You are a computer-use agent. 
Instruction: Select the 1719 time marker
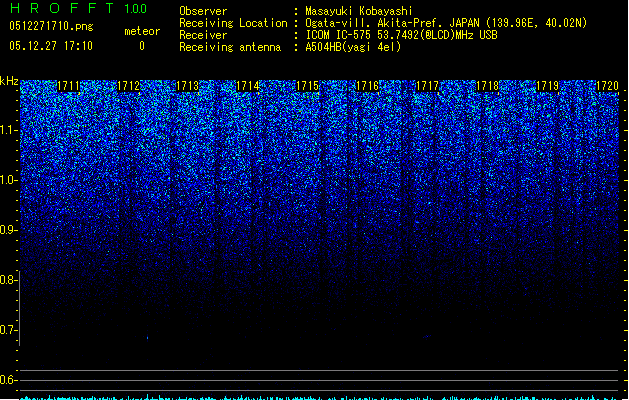pyautogui.click(x=547, y=86)
